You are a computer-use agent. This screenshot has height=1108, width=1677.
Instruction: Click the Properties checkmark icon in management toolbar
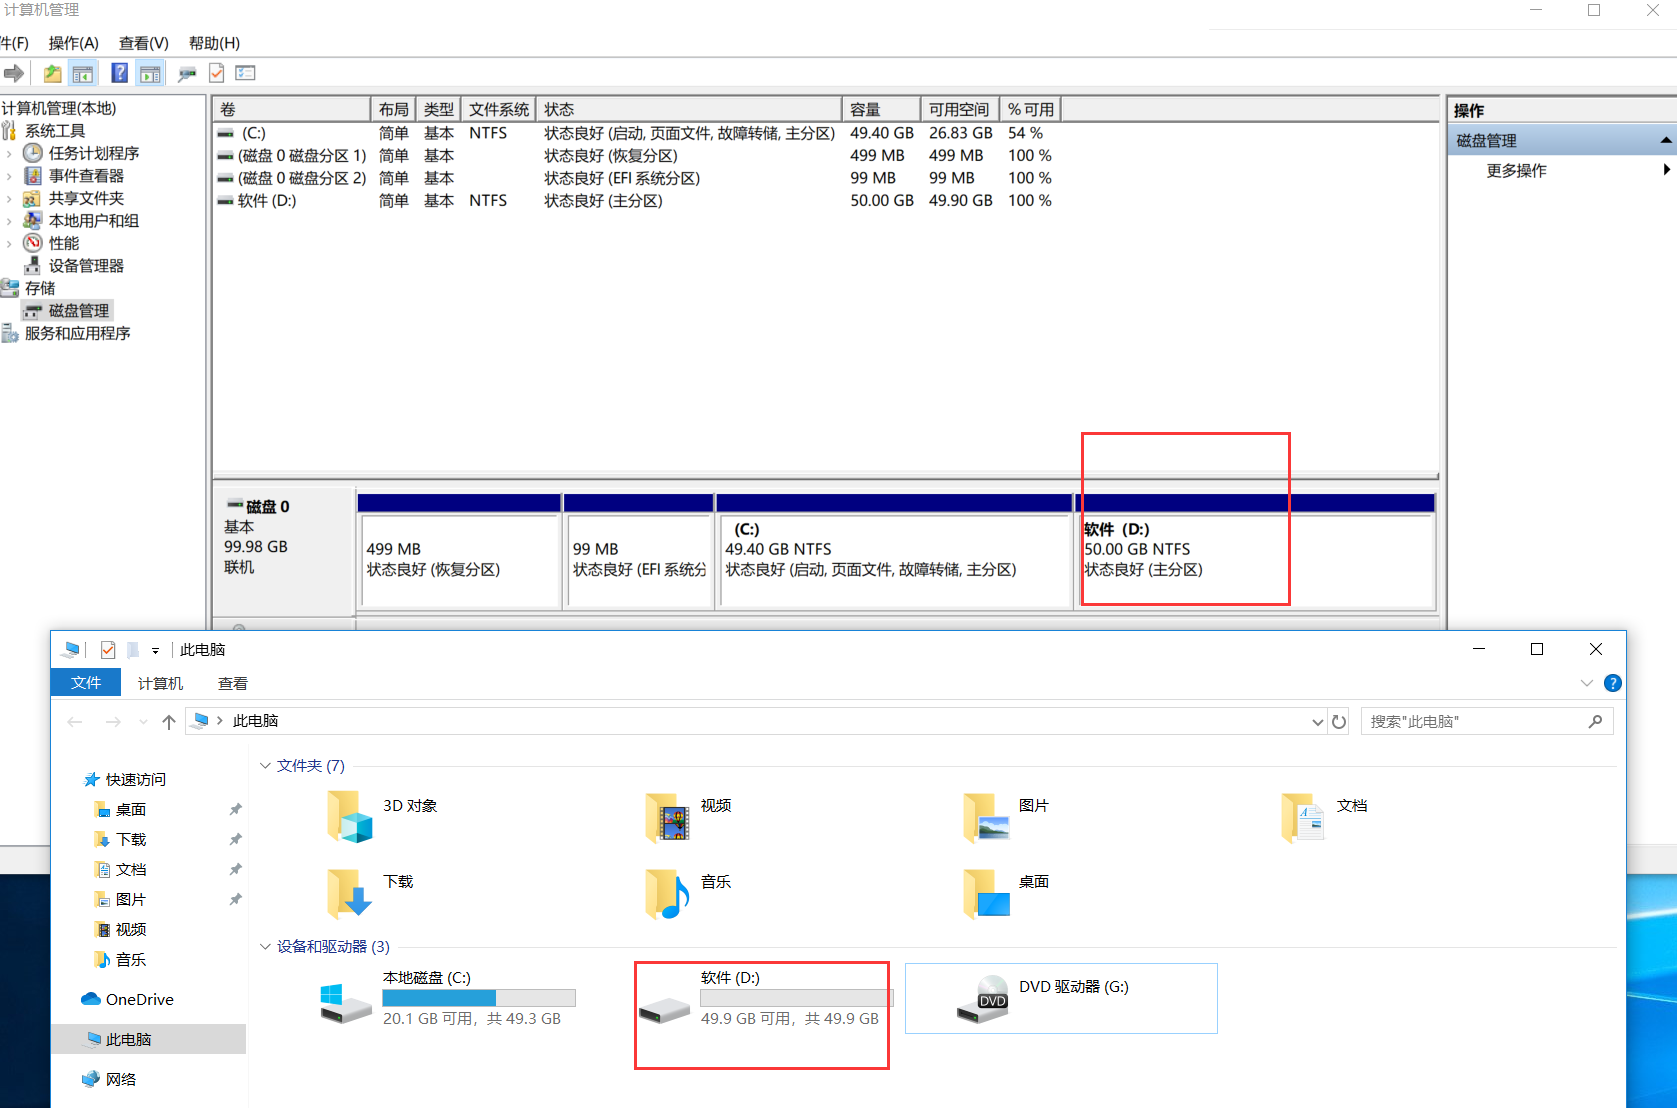pyautogui.click(x=216, y=73)
